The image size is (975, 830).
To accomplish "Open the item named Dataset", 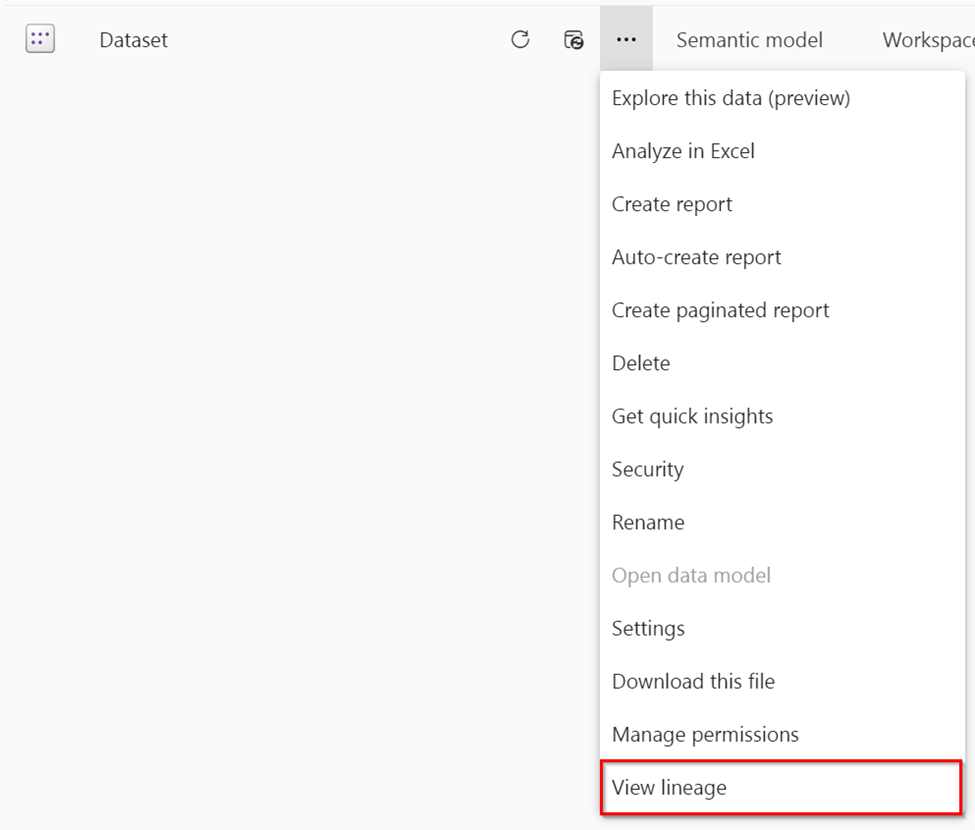I will (x=133, y=40).
